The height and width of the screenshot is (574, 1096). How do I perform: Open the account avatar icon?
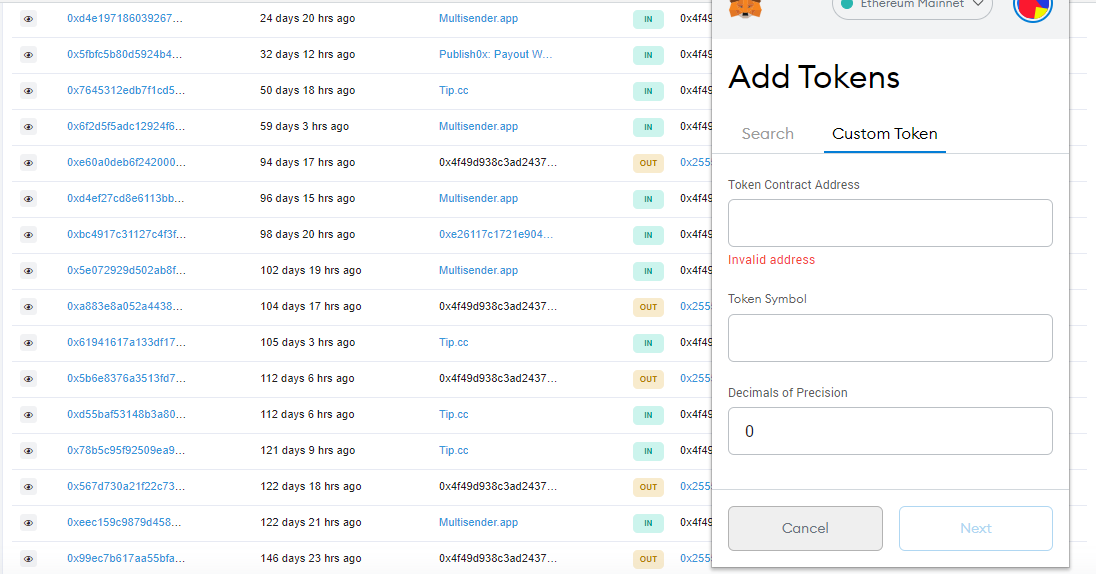click(1032, 8)
